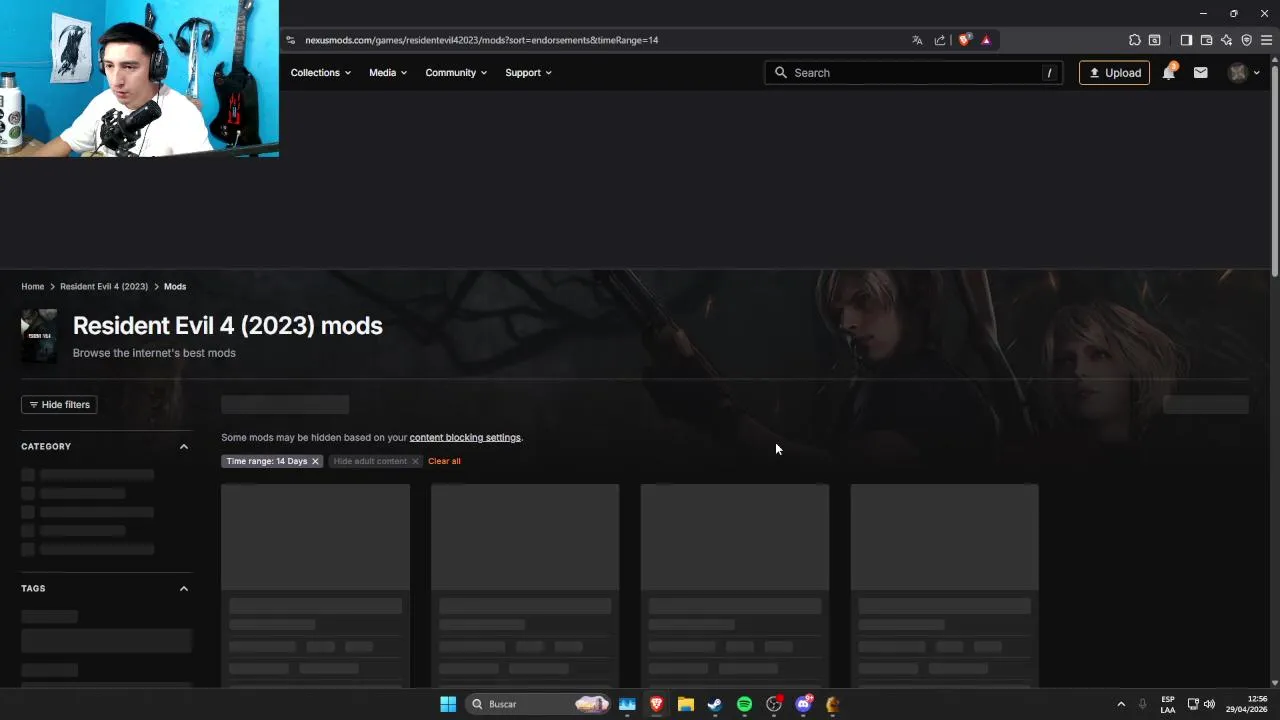Open the clock showing 12:56
The height and width of the screenshot is (720, 1280).
tap(1249, 704)
